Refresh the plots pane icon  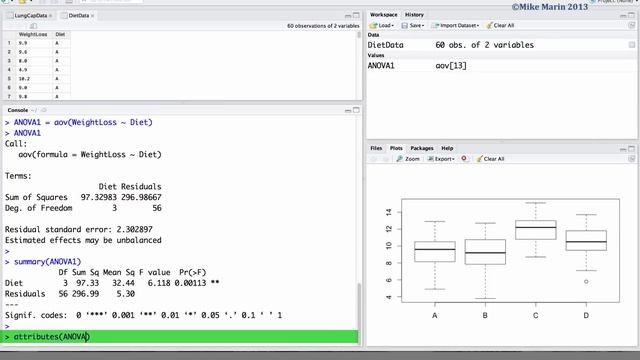tap(631, 159)
